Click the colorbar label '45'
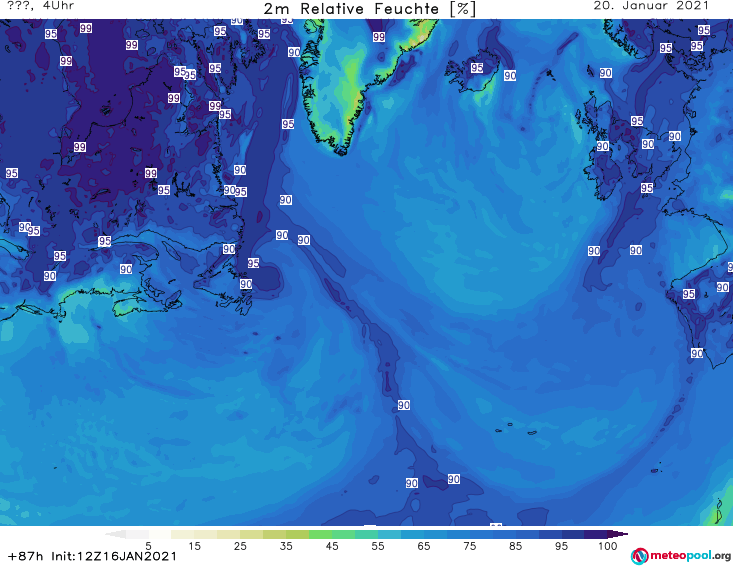 [332, 546]
